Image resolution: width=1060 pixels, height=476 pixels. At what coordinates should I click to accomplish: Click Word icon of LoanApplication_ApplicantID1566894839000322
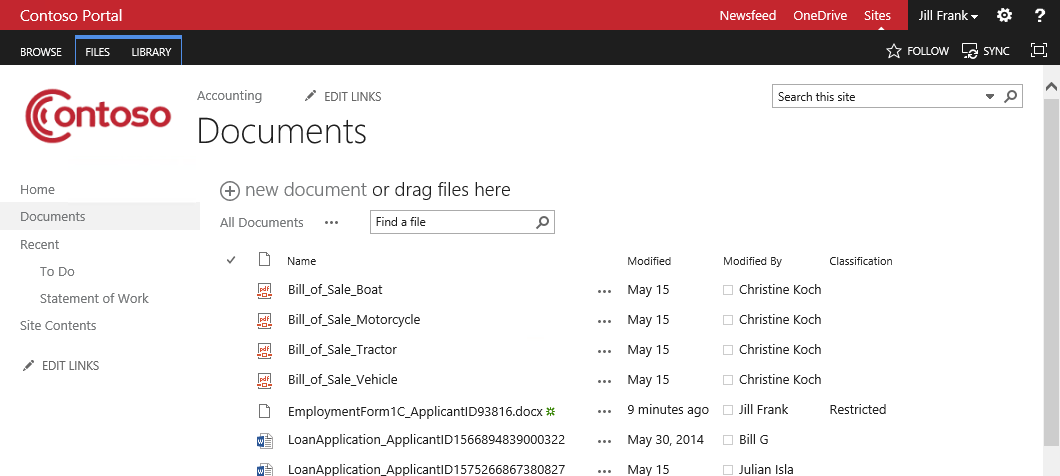tap(264, 441)
